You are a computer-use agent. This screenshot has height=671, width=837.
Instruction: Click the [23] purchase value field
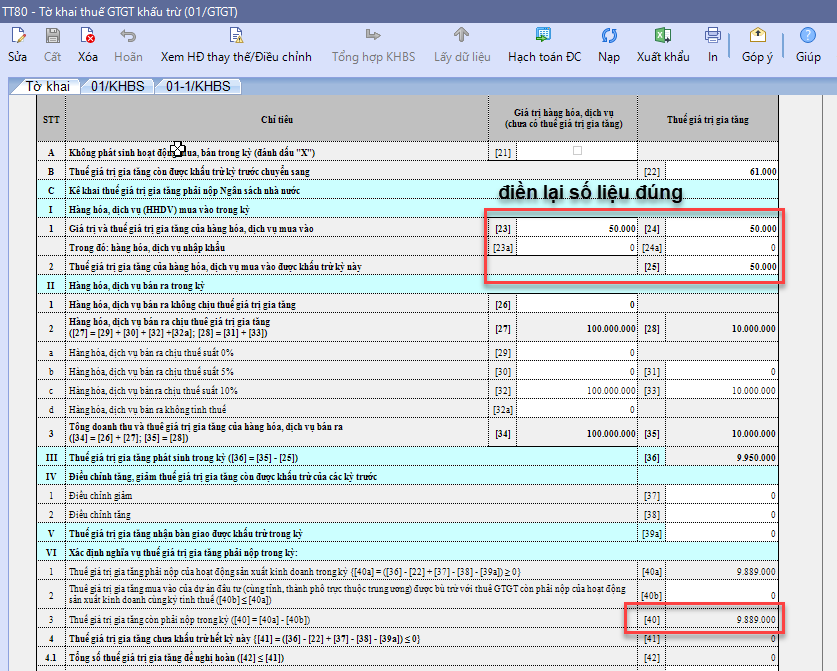point(577,228)
